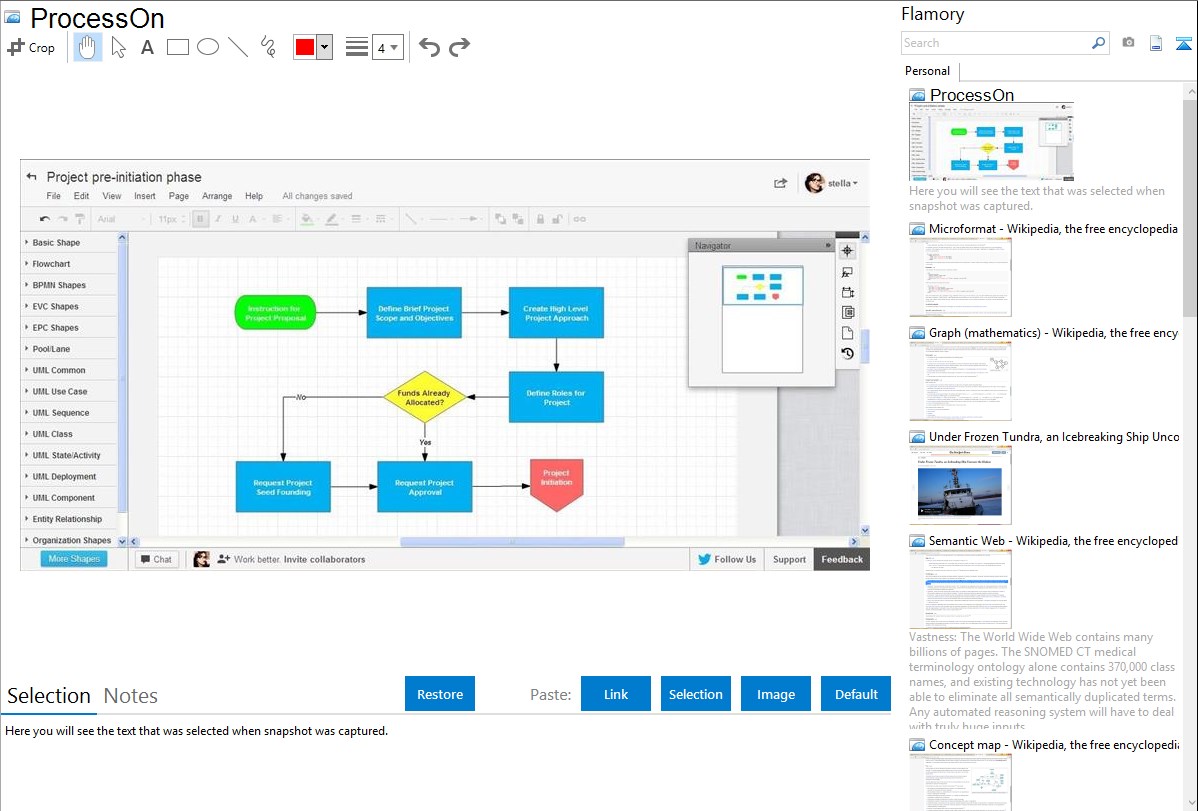Image resolution: width=1198 pixels, height=811 pixels.
Task: Expand the Pool/Lane category
Action: (51, 349)
